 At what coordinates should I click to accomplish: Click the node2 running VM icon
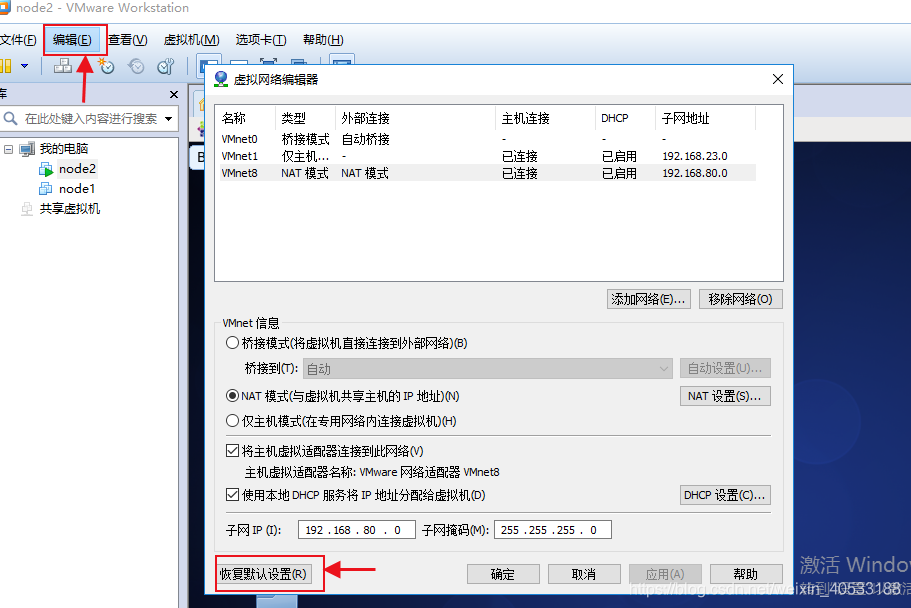[46, 169]
